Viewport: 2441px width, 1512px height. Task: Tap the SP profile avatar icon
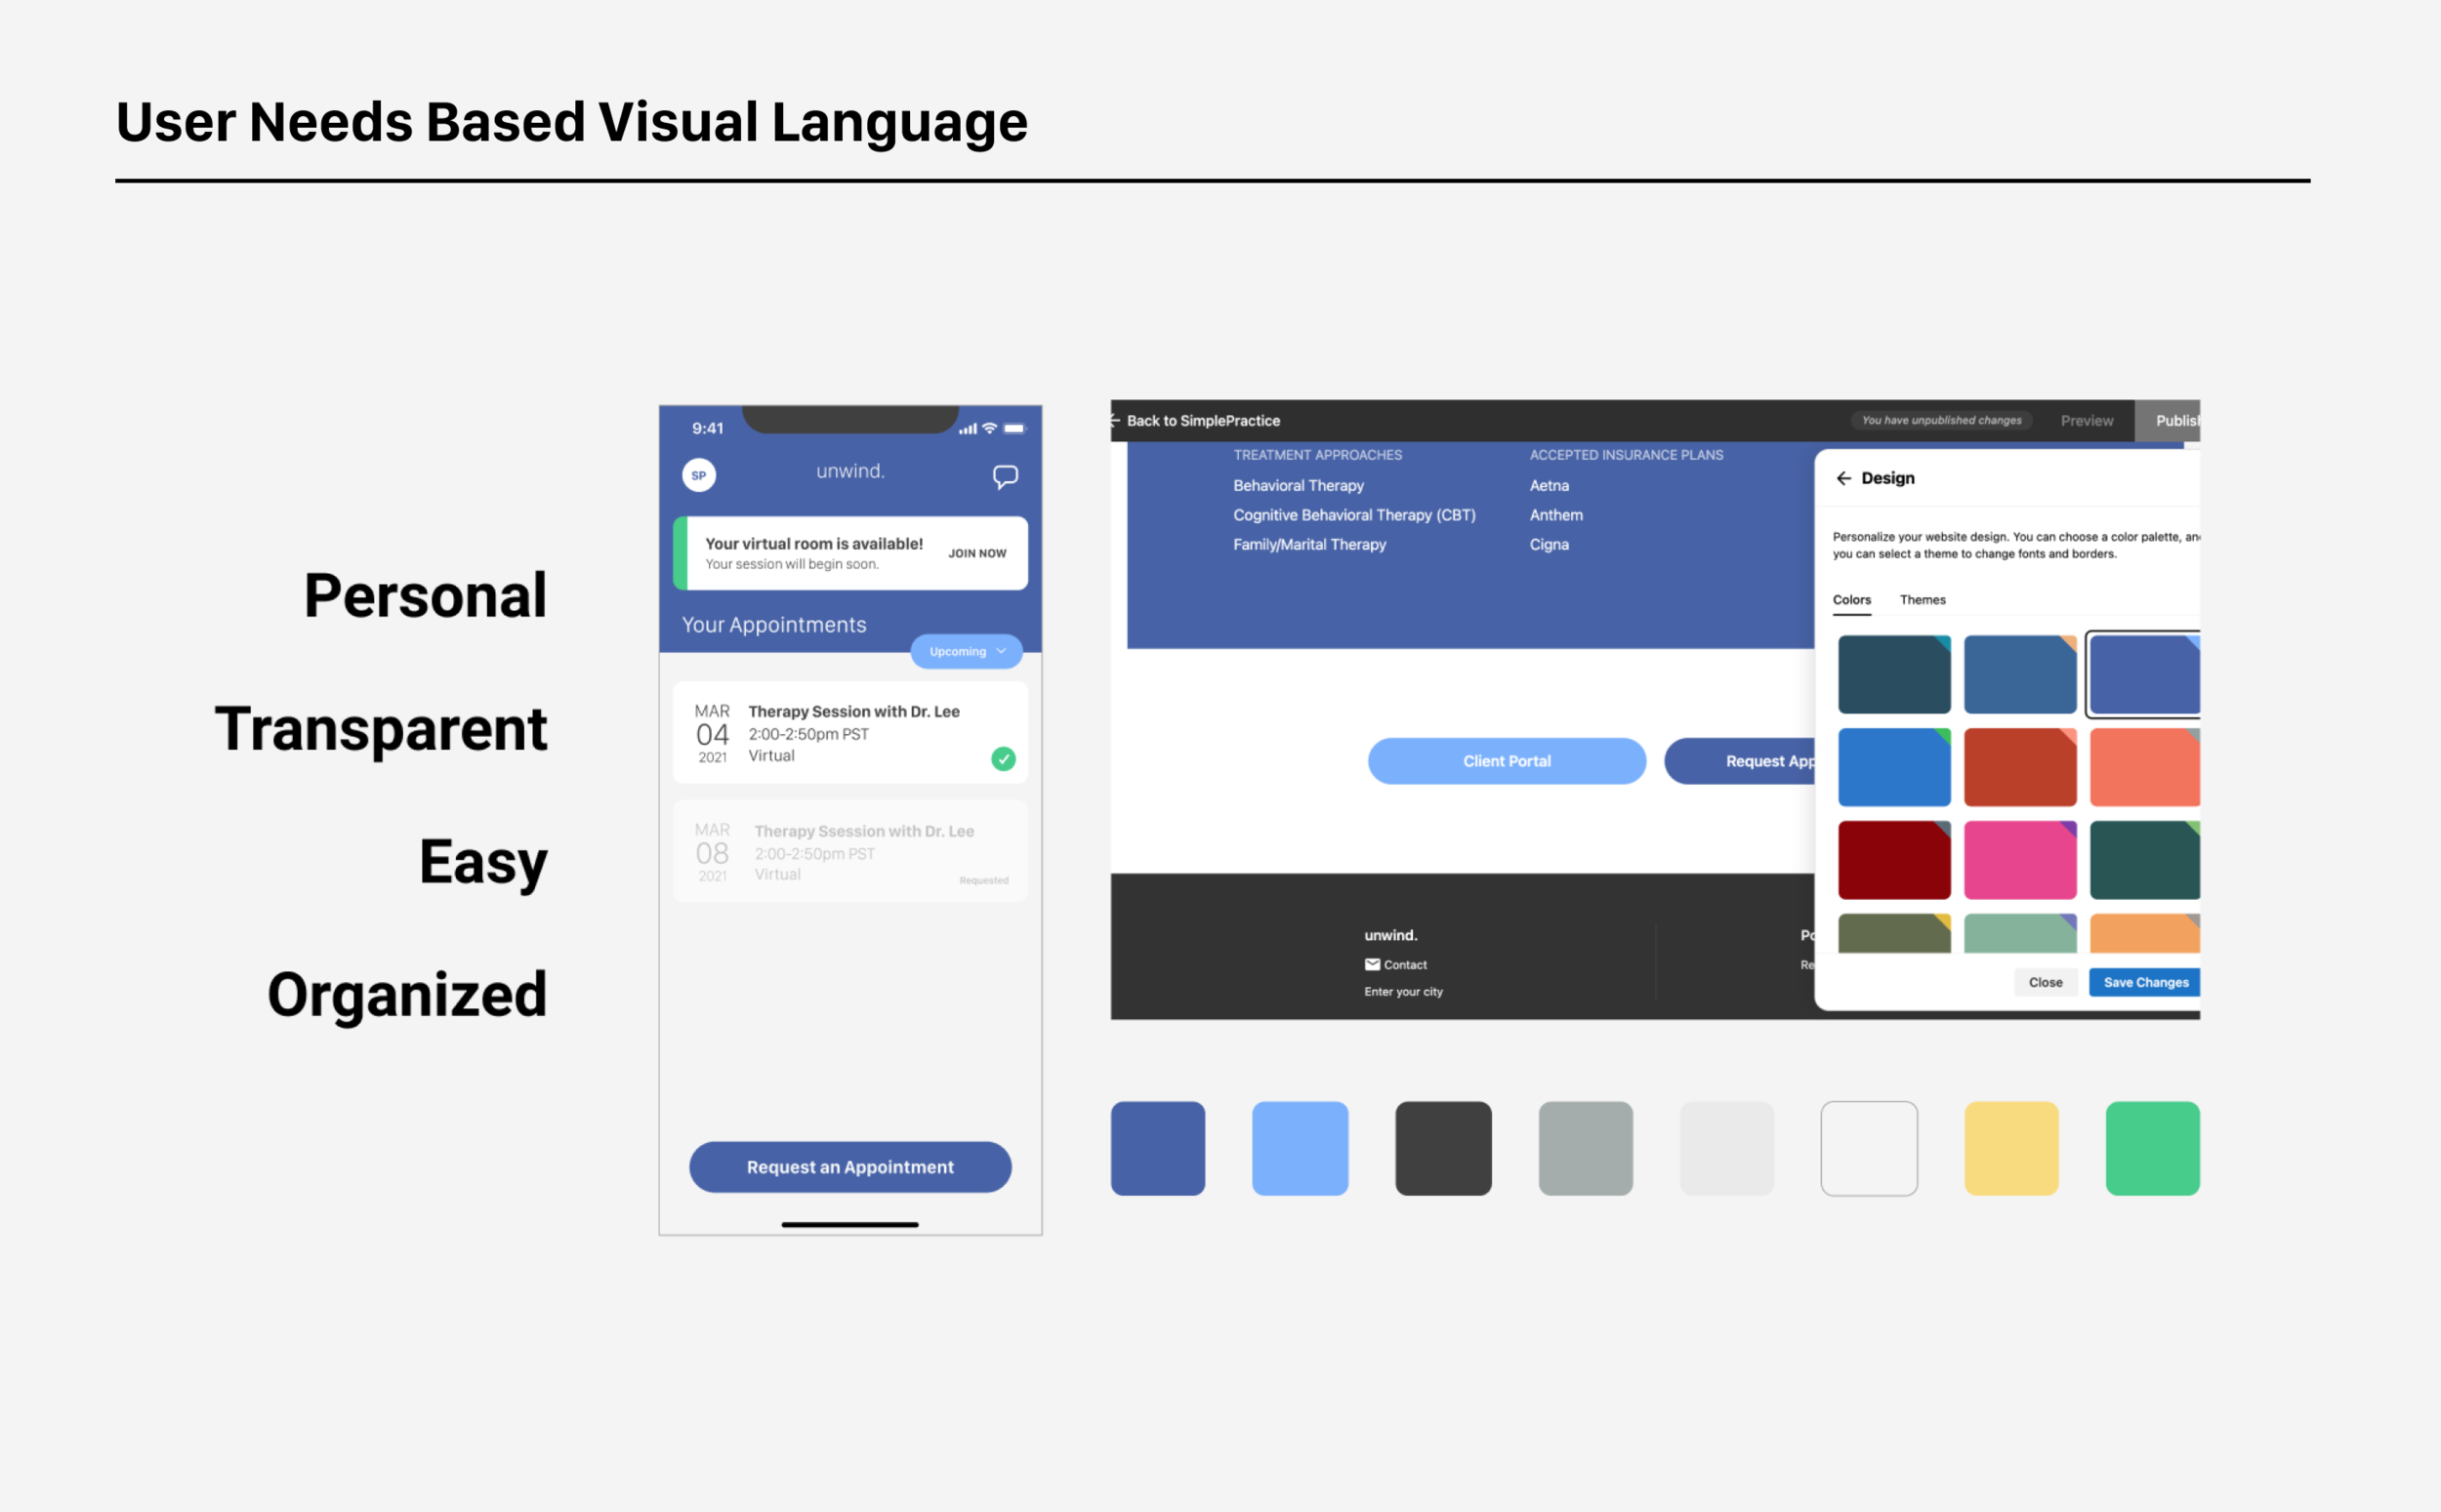698,475
